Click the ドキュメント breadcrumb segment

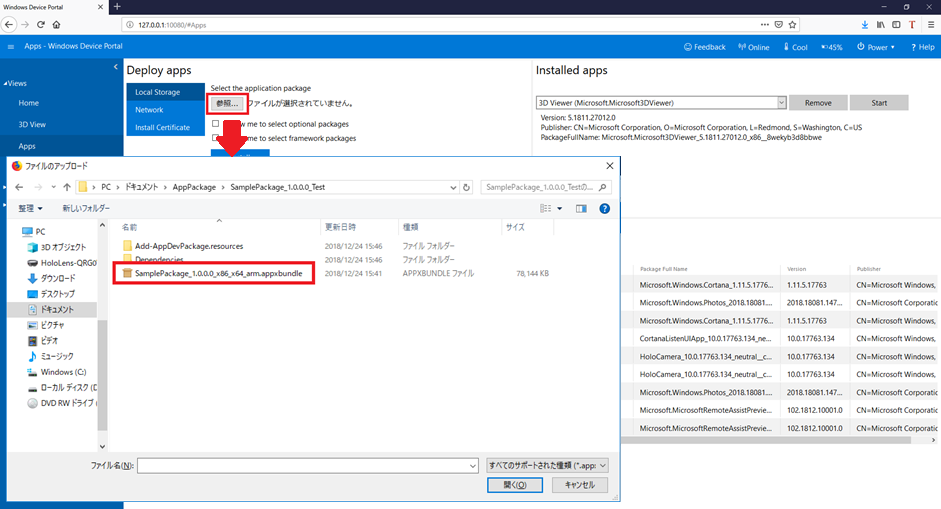(142, 187)
